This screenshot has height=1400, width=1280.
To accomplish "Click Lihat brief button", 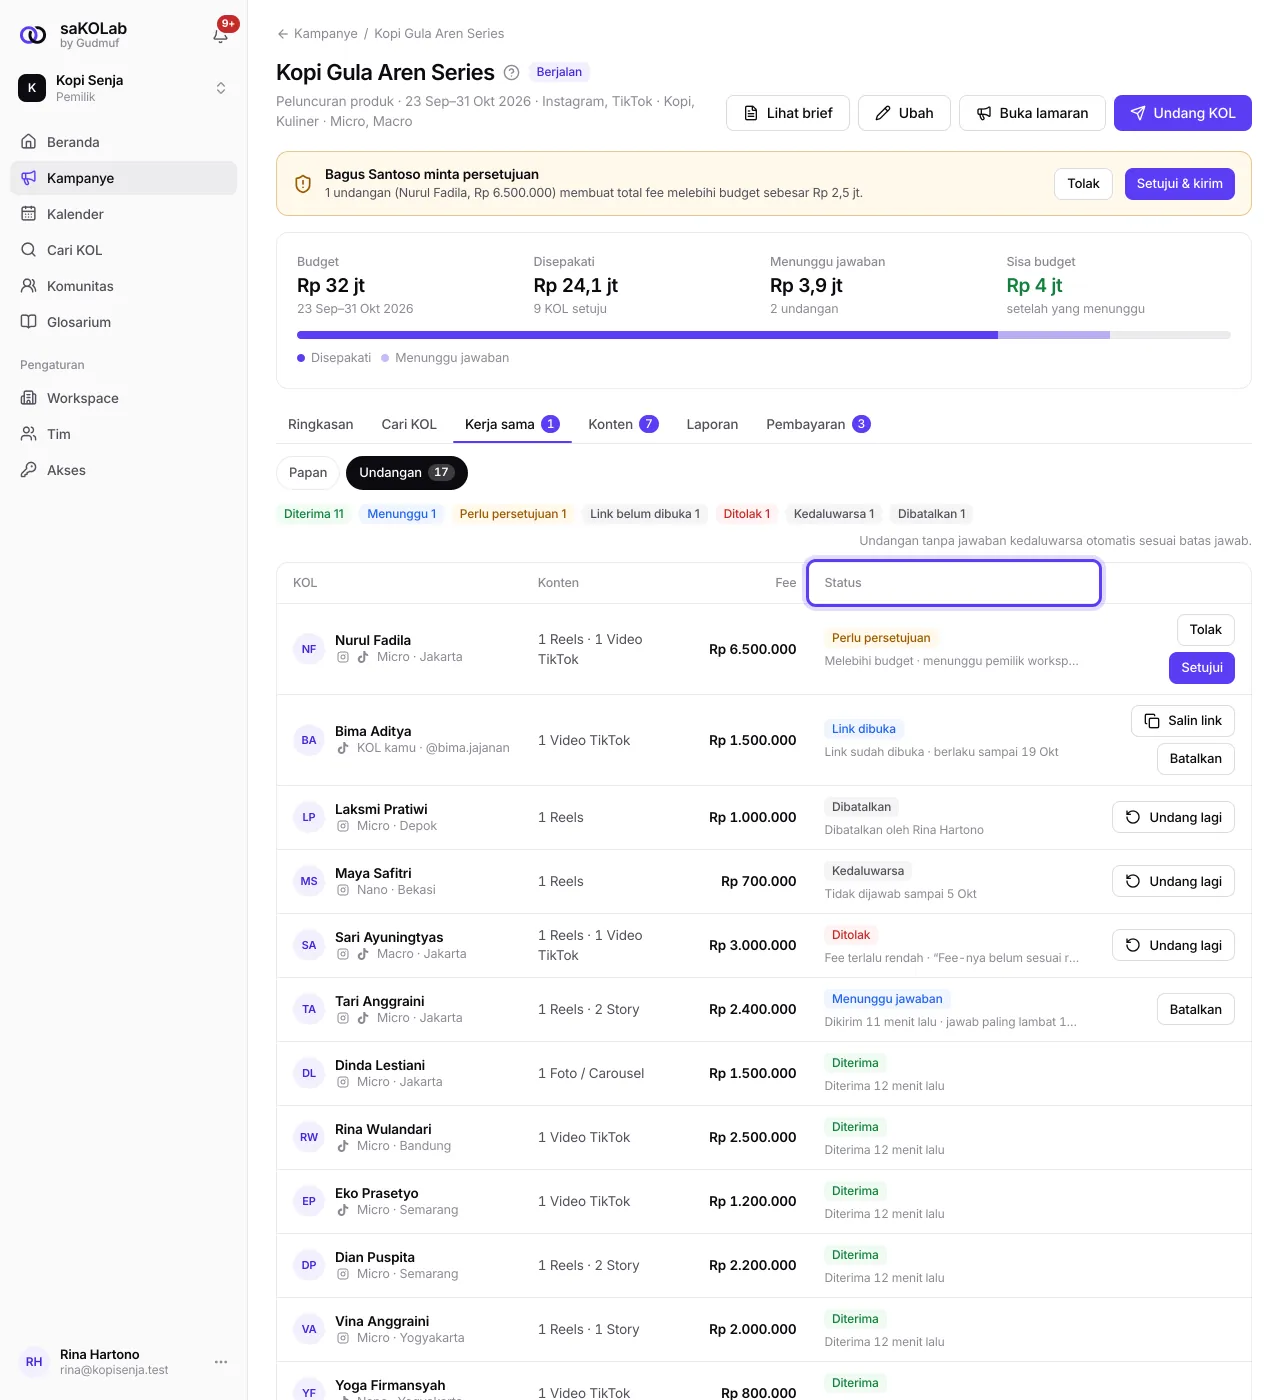I will point(788,113).
